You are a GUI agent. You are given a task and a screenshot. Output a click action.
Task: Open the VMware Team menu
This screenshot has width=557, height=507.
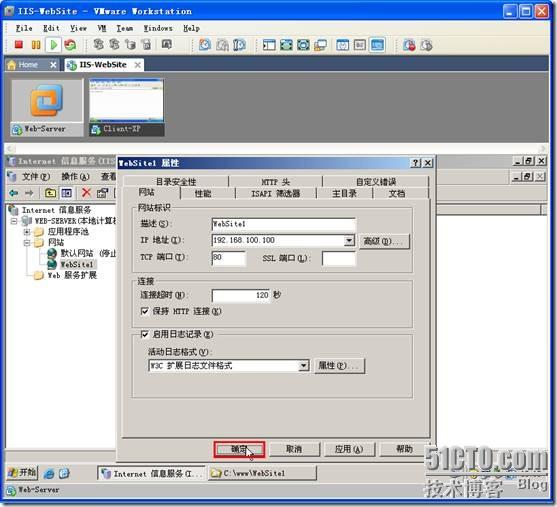[x=125, y=28]
